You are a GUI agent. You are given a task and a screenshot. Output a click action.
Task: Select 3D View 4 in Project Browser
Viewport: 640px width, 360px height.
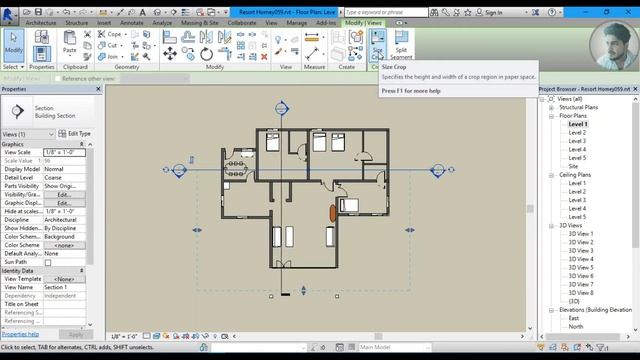[x=581, y=259]
